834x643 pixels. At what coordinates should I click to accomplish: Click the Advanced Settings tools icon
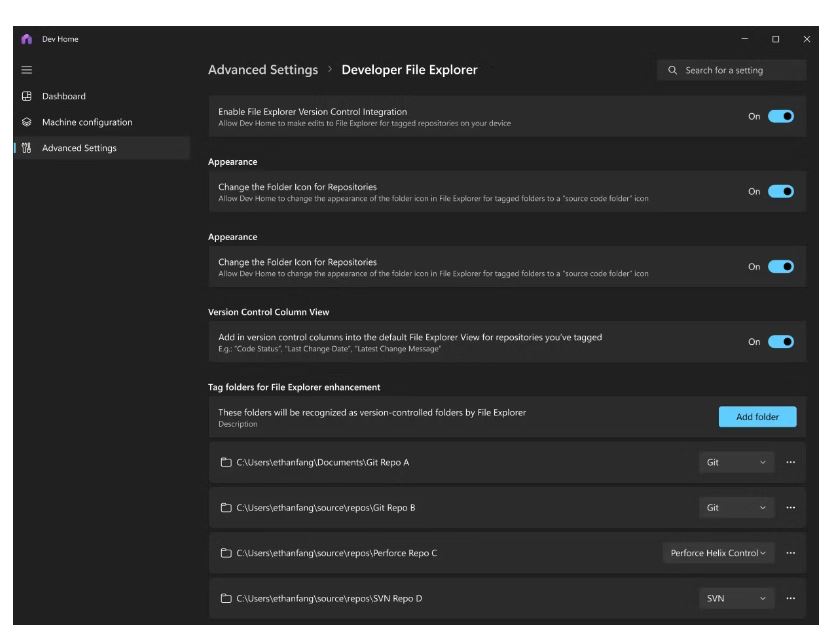click(27, 148)
